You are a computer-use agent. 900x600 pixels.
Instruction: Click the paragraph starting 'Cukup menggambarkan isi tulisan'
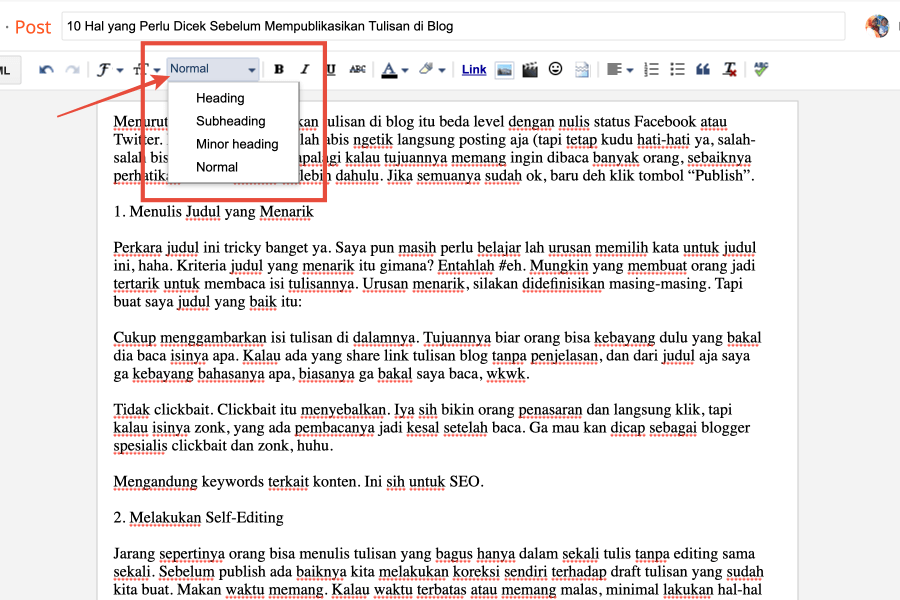tap(437, 356)
